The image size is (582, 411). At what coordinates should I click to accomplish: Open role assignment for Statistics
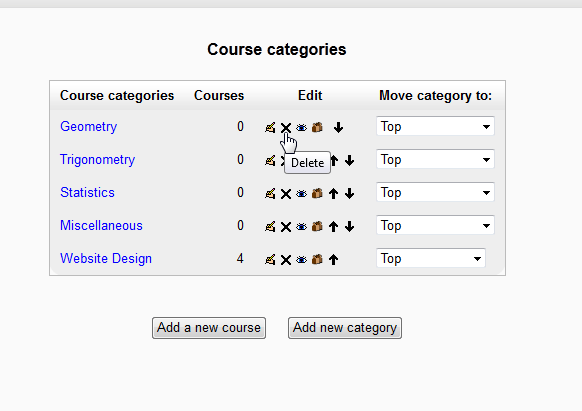pos(317,193)
